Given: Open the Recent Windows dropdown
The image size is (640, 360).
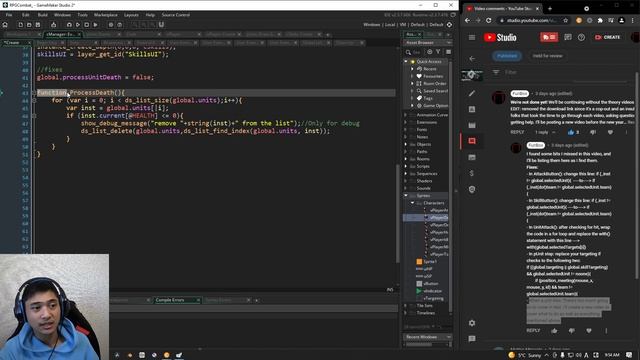Looking at the screenshot, I should point(449,337).
